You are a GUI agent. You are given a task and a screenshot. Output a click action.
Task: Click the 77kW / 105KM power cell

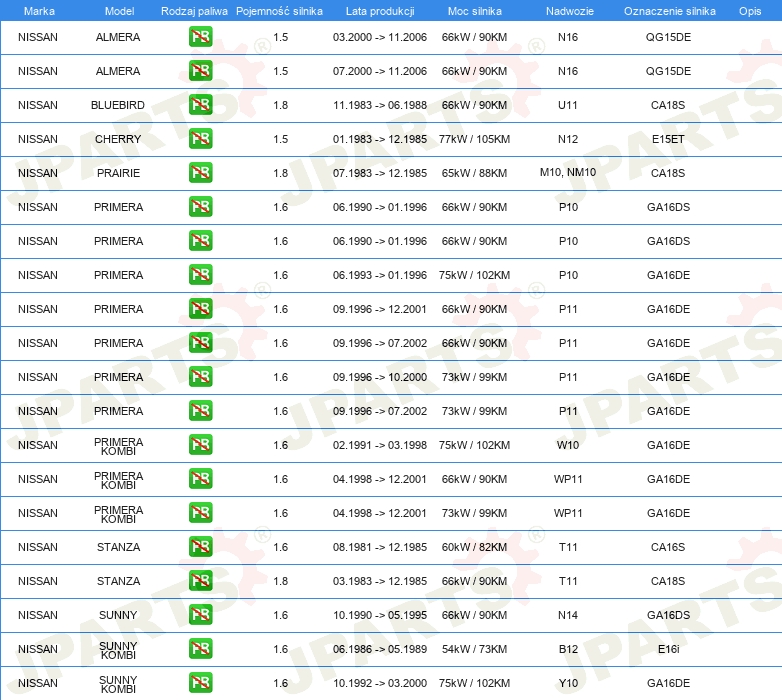pyautogui.click(x=474, y=139)
